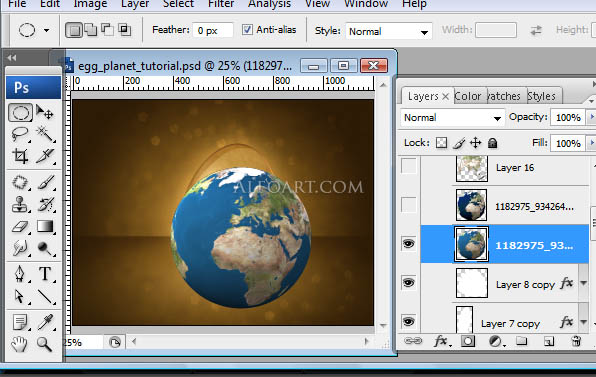Toggle the Anti-alias checkbox
This screenshot has height=377, width=596.
point(247,30)
